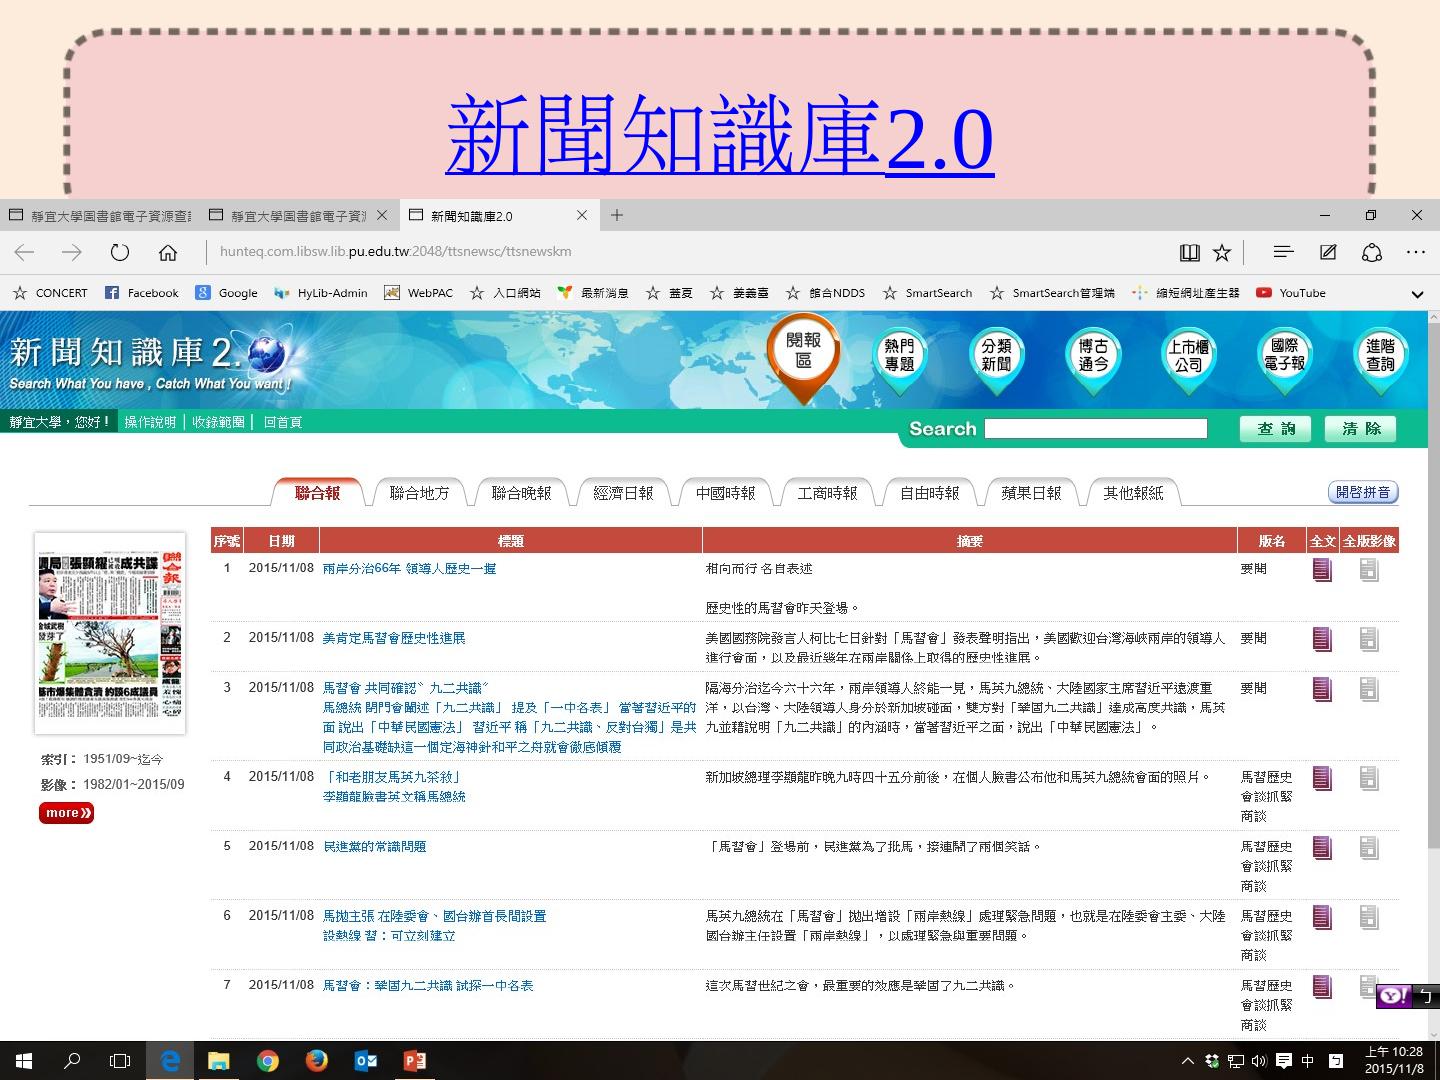The image size is (1440, 1080).
Task: Open PowerPoint from the Windows taskbar
Action: [x=414, y=1060]
